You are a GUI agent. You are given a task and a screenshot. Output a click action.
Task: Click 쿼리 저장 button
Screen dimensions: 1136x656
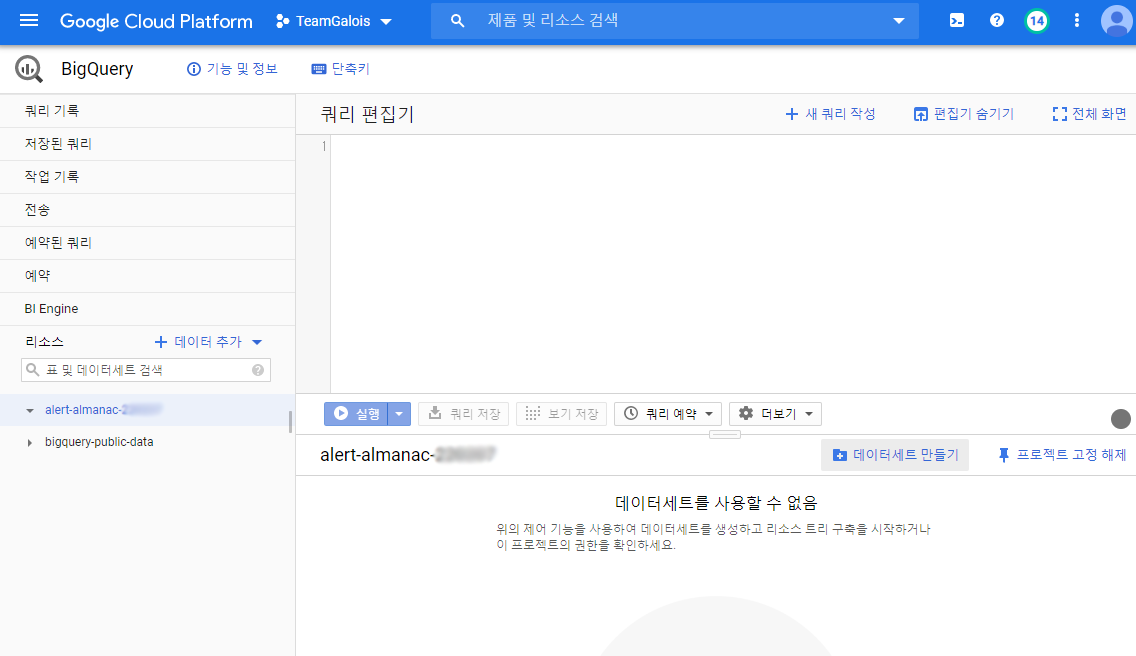(x=464, y=414)
